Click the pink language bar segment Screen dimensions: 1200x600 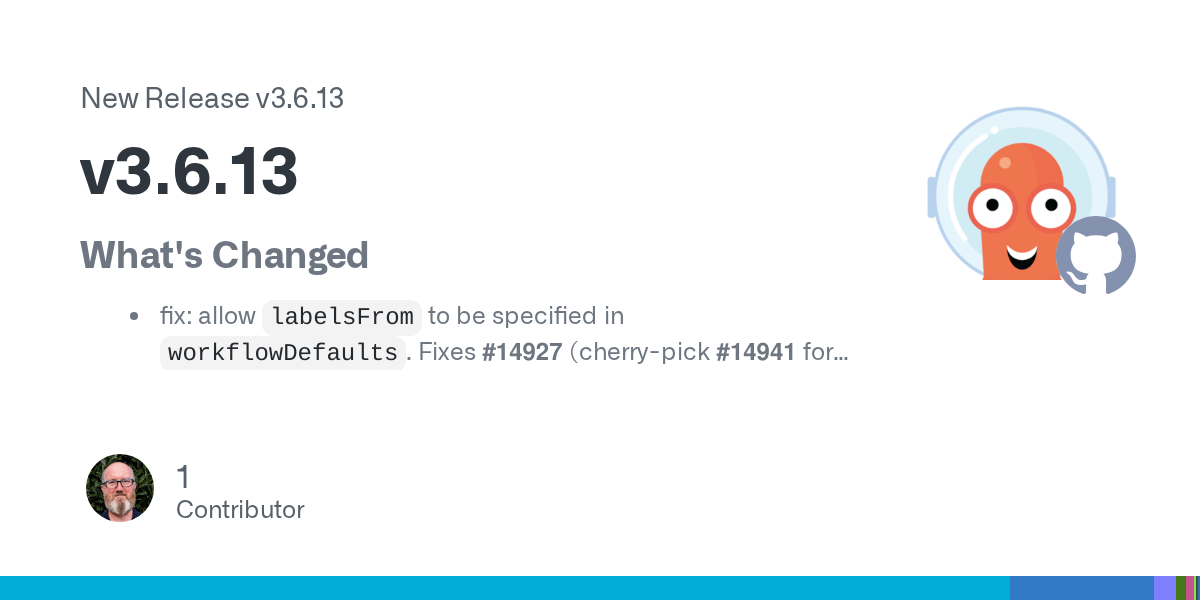pyautogui.click(x=1190, y=588)
